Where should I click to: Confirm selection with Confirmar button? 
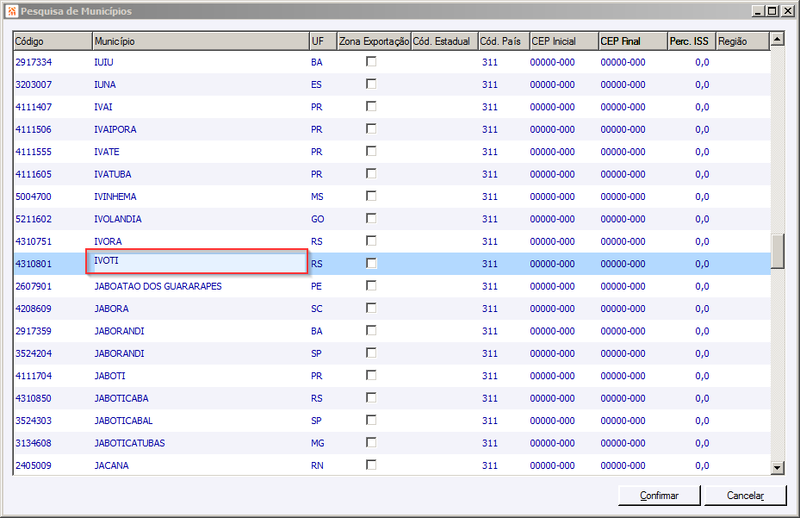[x=659, y=495]
